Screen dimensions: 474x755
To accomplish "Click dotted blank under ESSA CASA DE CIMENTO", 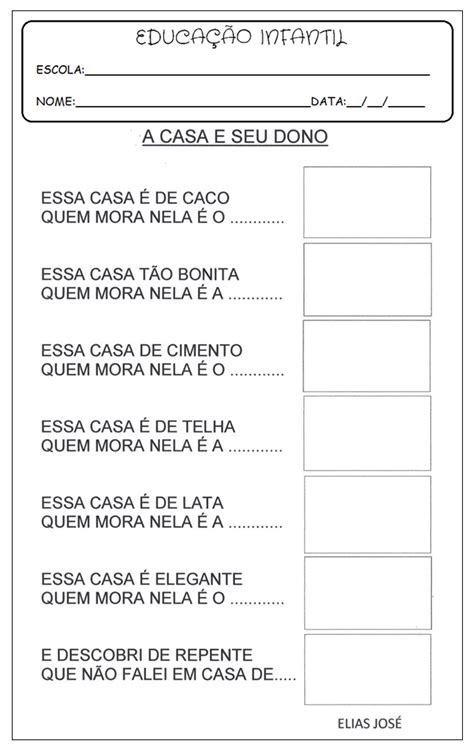I will 257,374.
